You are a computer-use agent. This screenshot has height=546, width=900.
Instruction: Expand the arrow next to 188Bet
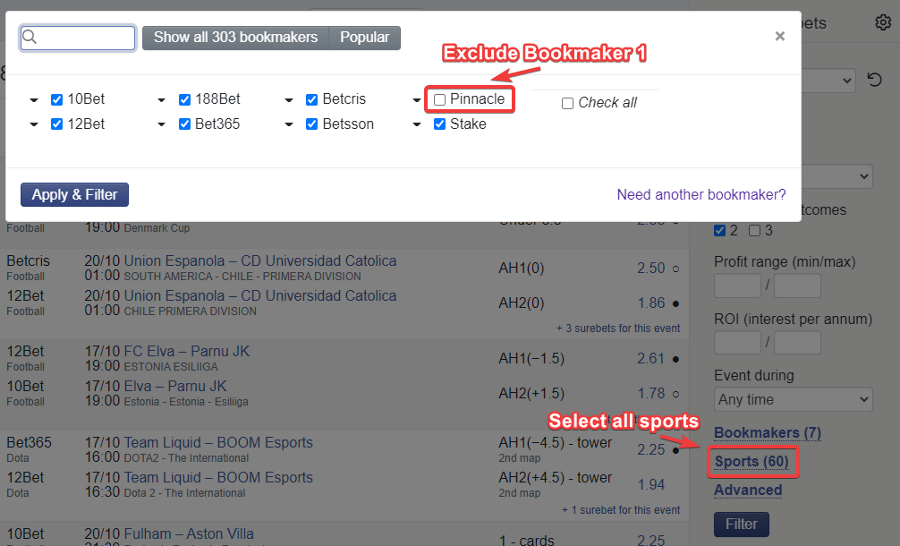coord(161,100)
